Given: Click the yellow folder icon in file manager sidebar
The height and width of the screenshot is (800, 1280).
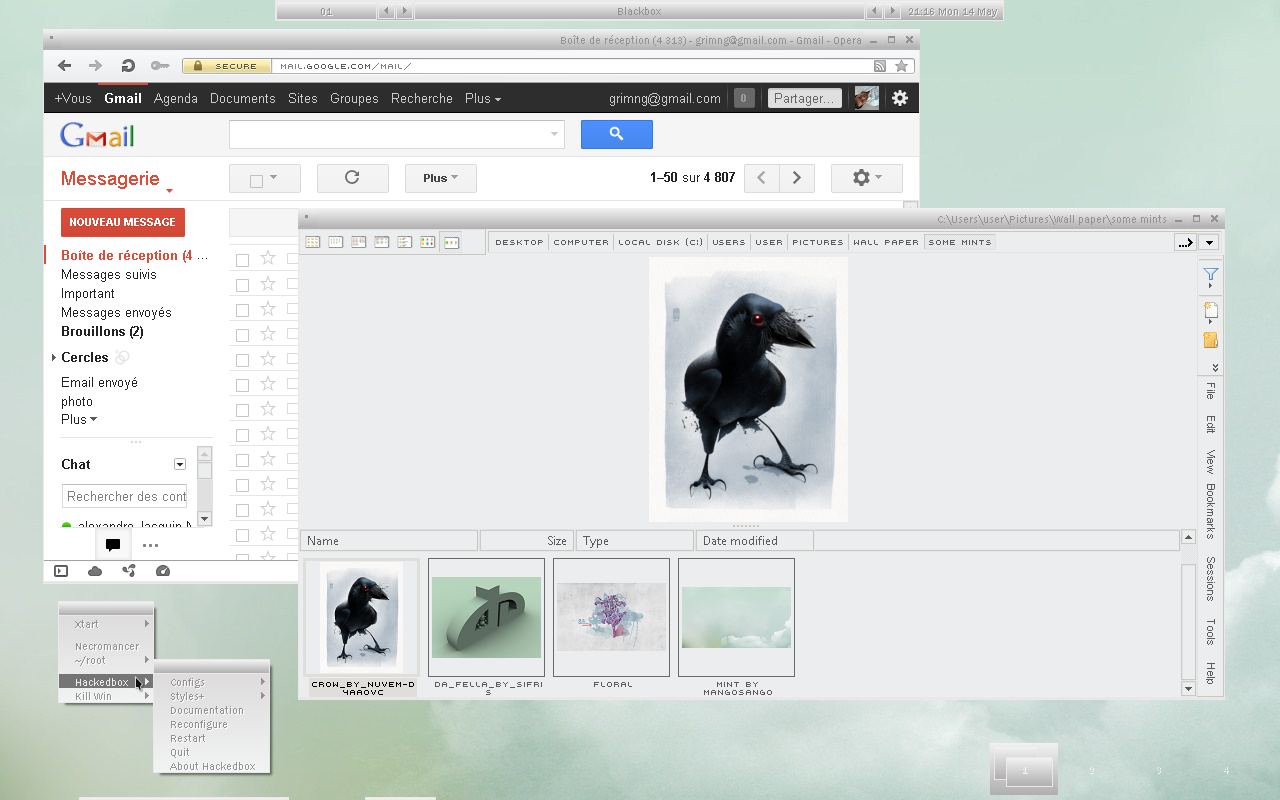Looking at the screenshot, I should [x=1211, y=340].
